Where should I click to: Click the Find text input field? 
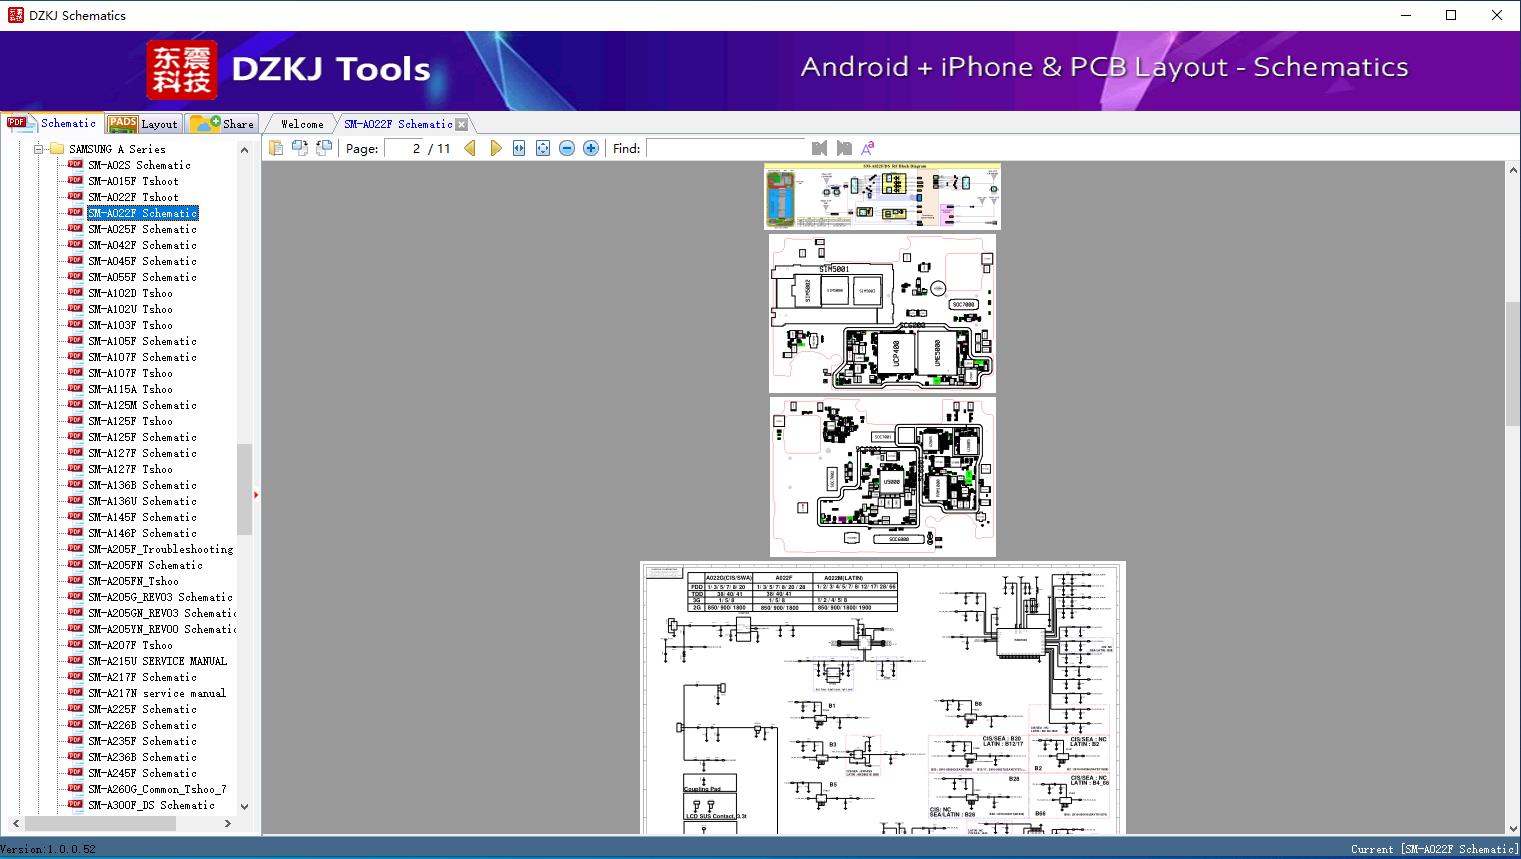pyautogui.click(x=726, y=148)
